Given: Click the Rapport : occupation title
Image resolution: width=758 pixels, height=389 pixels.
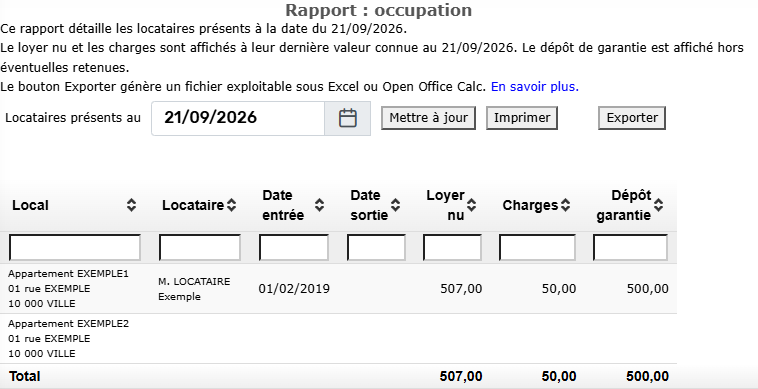Looking at the screenshot, I should (x=379, y=10).
